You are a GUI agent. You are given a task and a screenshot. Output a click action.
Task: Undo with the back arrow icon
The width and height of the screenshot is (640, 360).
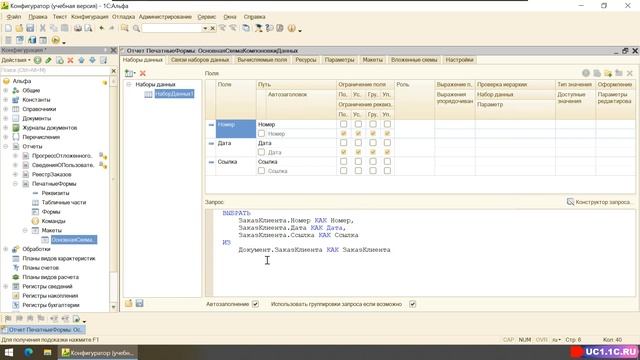click(x=102, y=28)
